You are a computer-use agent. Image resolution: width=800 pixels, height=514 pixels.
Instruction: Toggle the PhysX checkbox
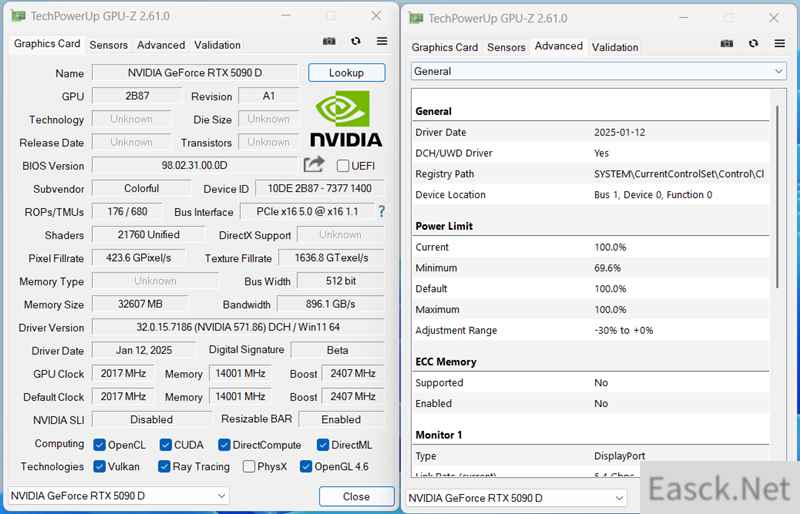pos(249,467)
